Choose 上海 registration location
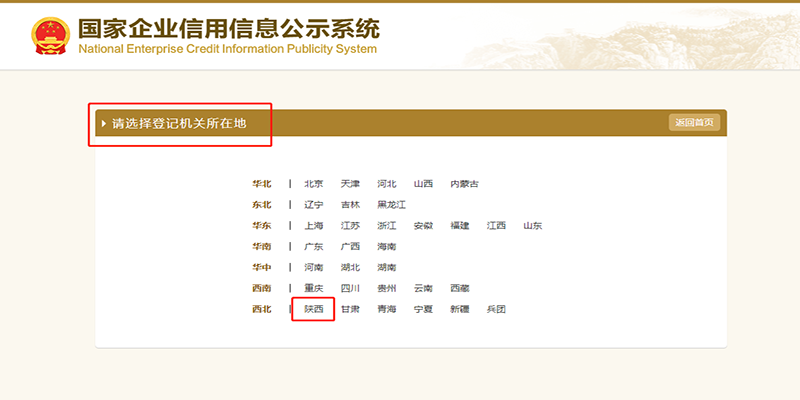 (x=314, y=226)
